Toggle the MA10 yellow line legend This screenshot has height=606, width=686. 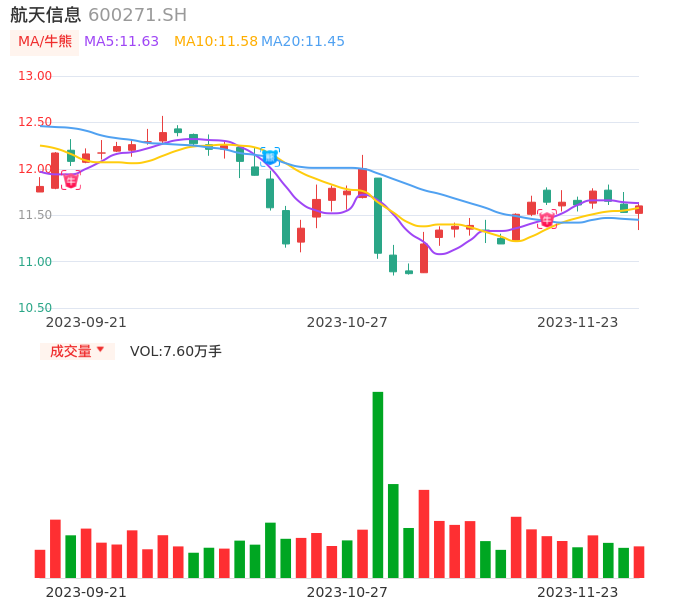tap(215, 42)
